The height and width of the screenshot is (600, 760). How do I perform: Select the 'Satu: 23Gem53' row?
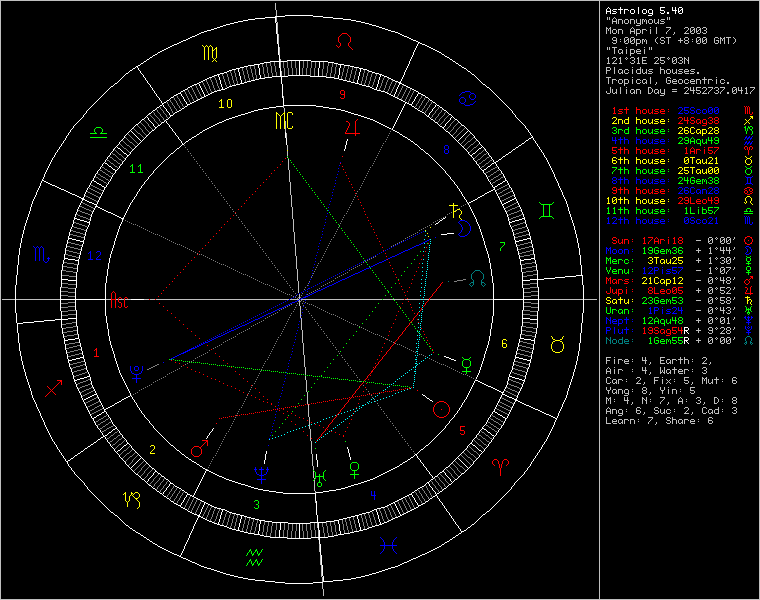coord(680,301)
